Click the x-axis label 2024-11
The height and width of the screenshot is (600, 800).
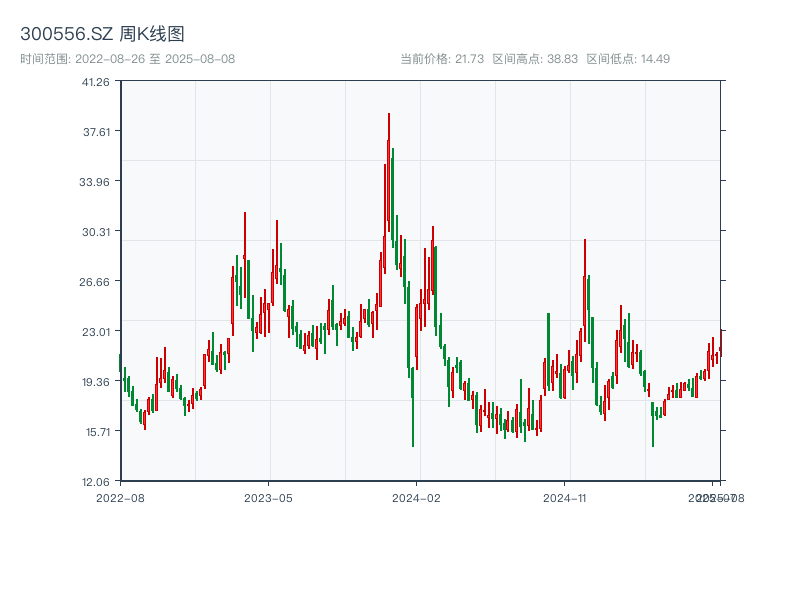tap(564, 498)
